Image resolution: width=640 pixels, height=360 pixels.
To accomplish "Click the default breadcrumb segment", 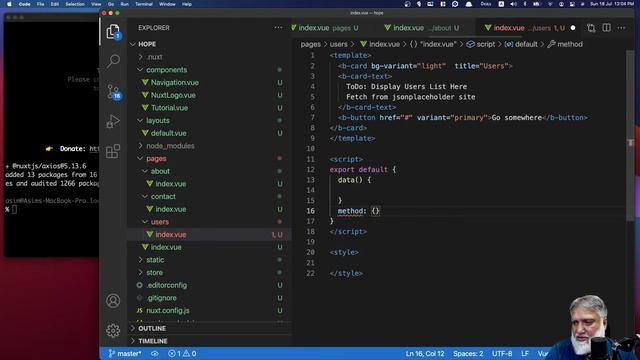I will point(521,44).
